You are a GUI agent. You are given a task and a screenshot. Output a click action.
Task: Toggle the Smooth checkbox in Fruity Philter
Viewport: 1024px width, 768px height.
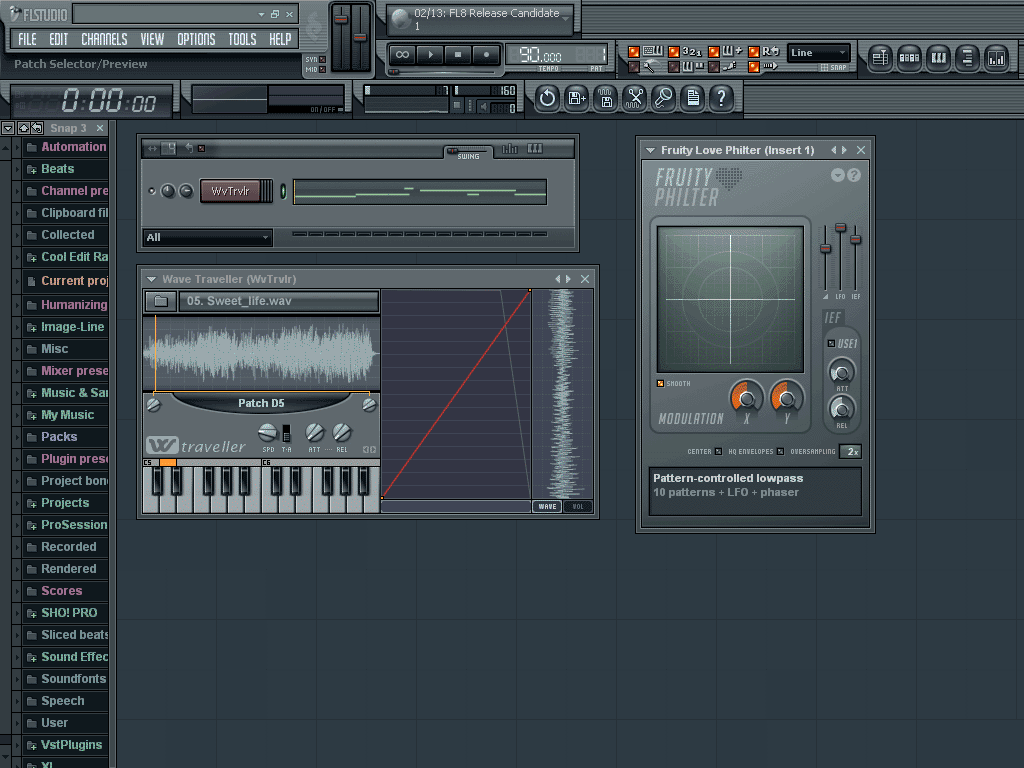click(x=660, y=383)
